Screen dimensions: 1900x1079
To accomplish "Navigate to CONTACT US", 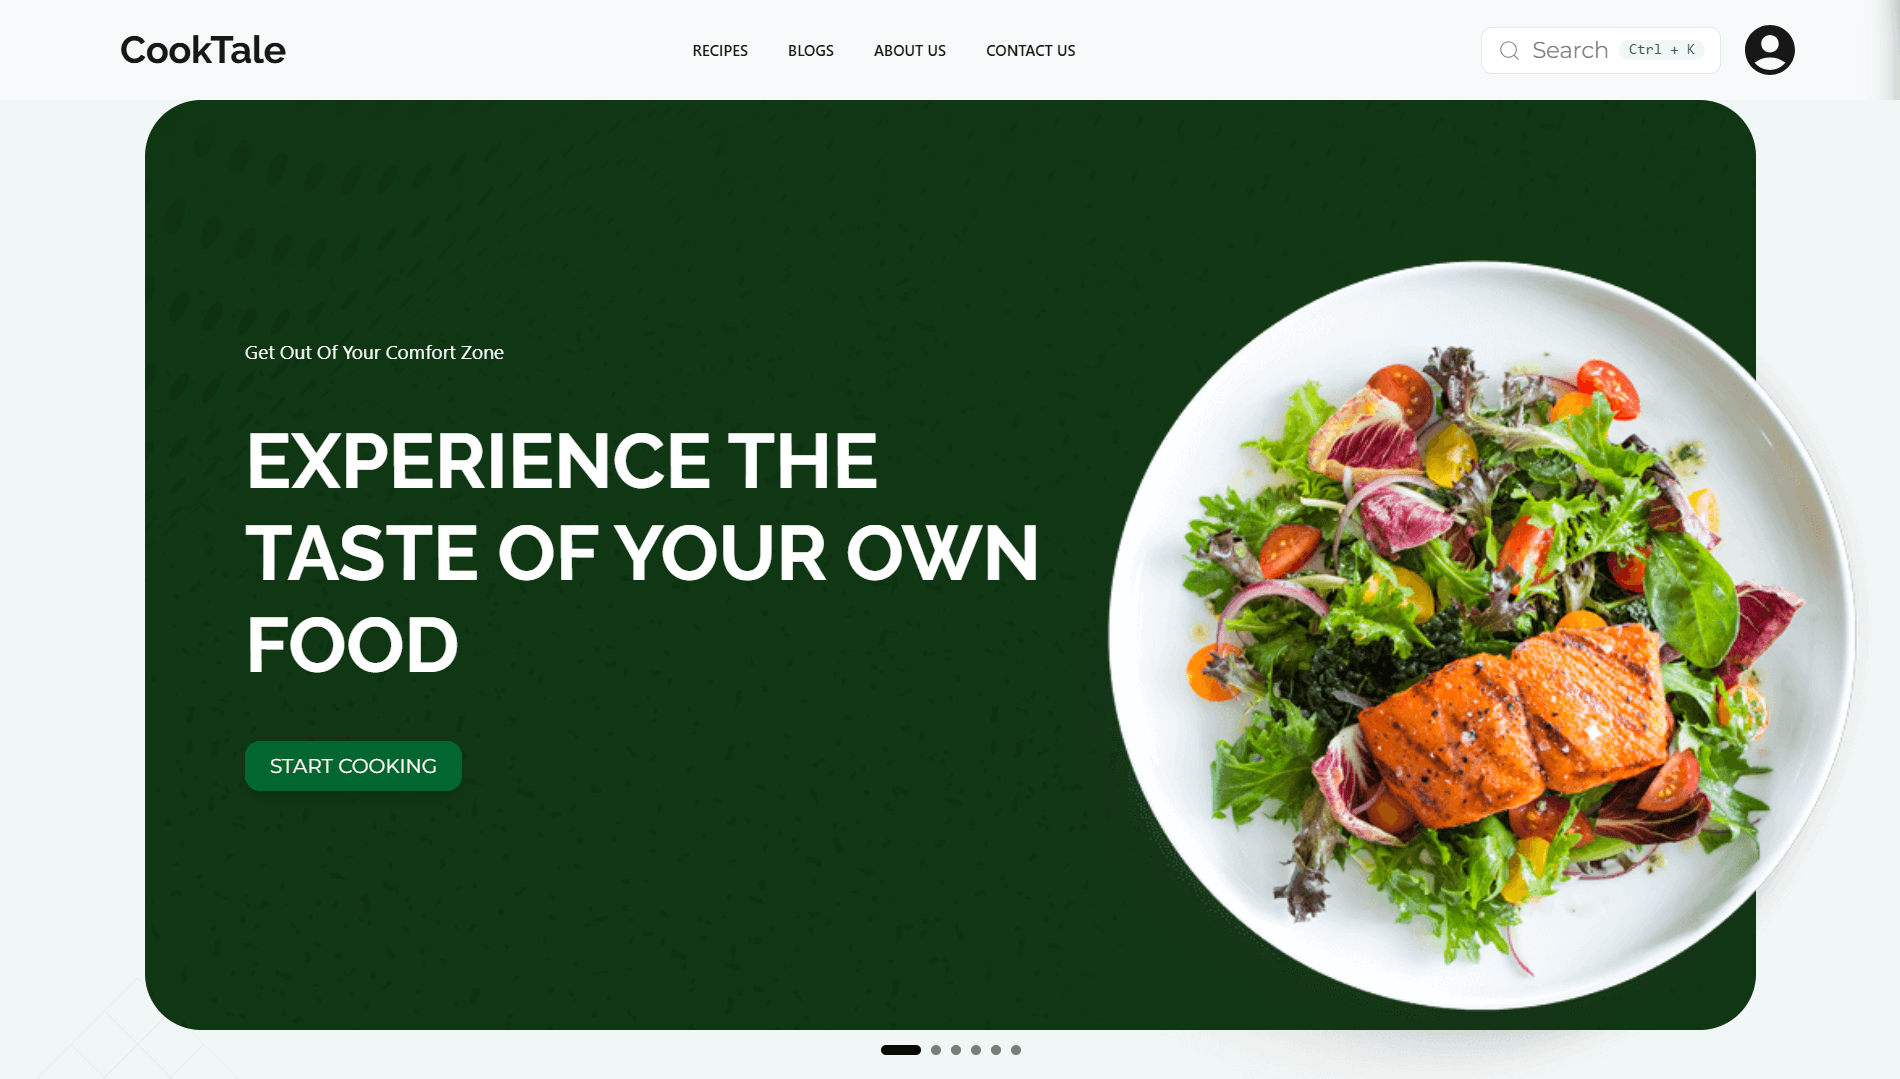I will click(x=1031, y=51).
